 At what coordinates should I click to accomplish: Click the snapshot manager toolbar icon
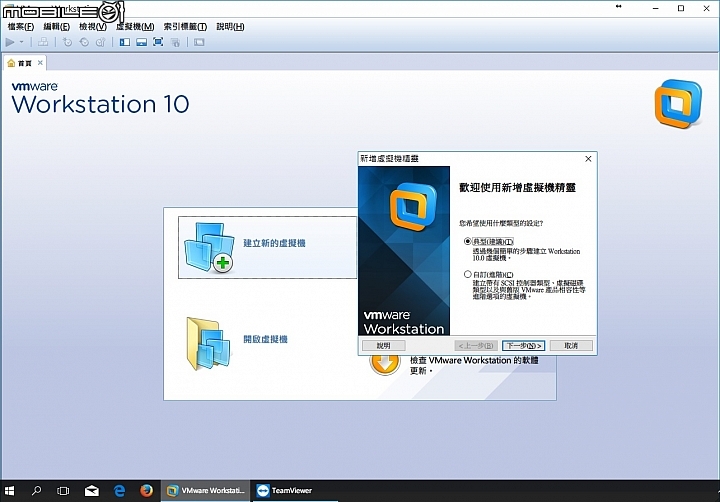pyautogui.click(x=101, y=42)
